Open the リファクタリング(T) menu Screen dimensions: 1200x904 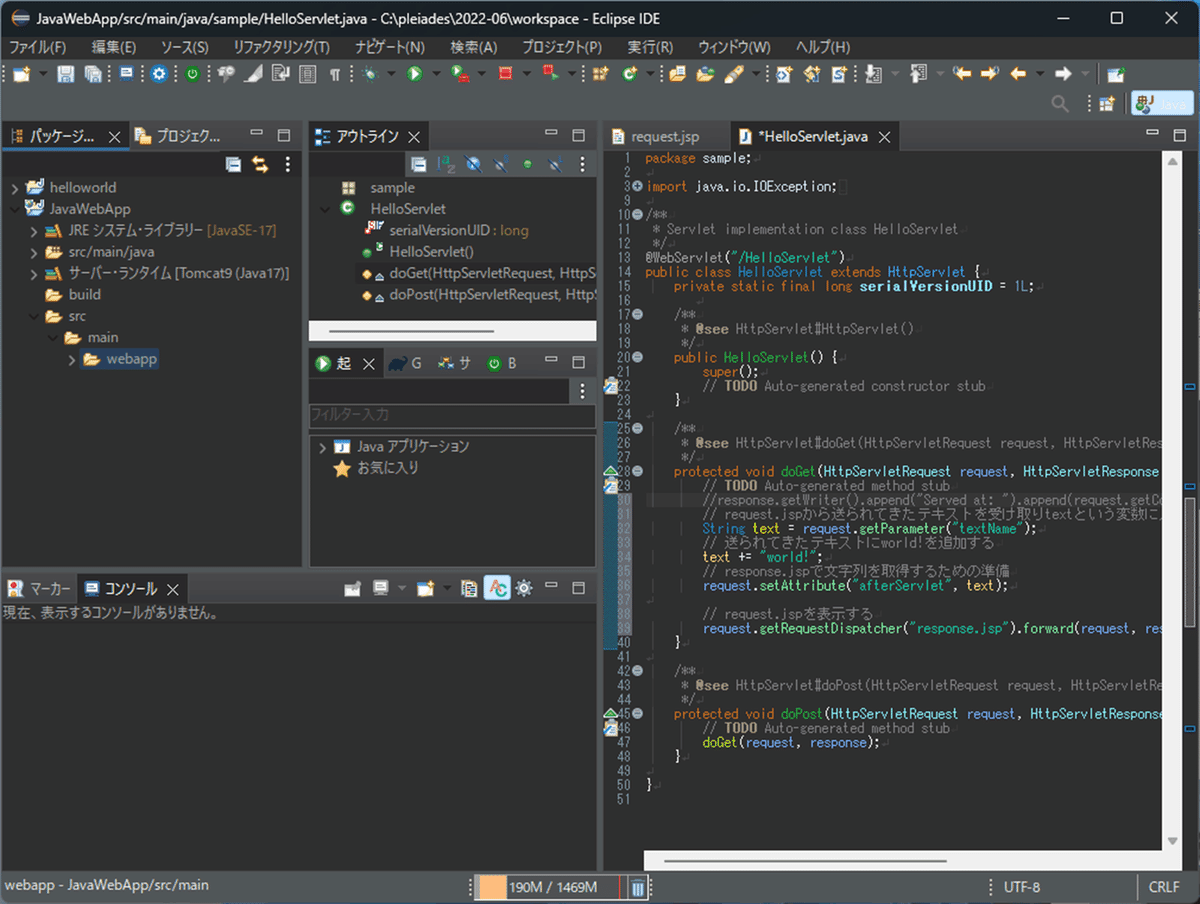[281, 47]
